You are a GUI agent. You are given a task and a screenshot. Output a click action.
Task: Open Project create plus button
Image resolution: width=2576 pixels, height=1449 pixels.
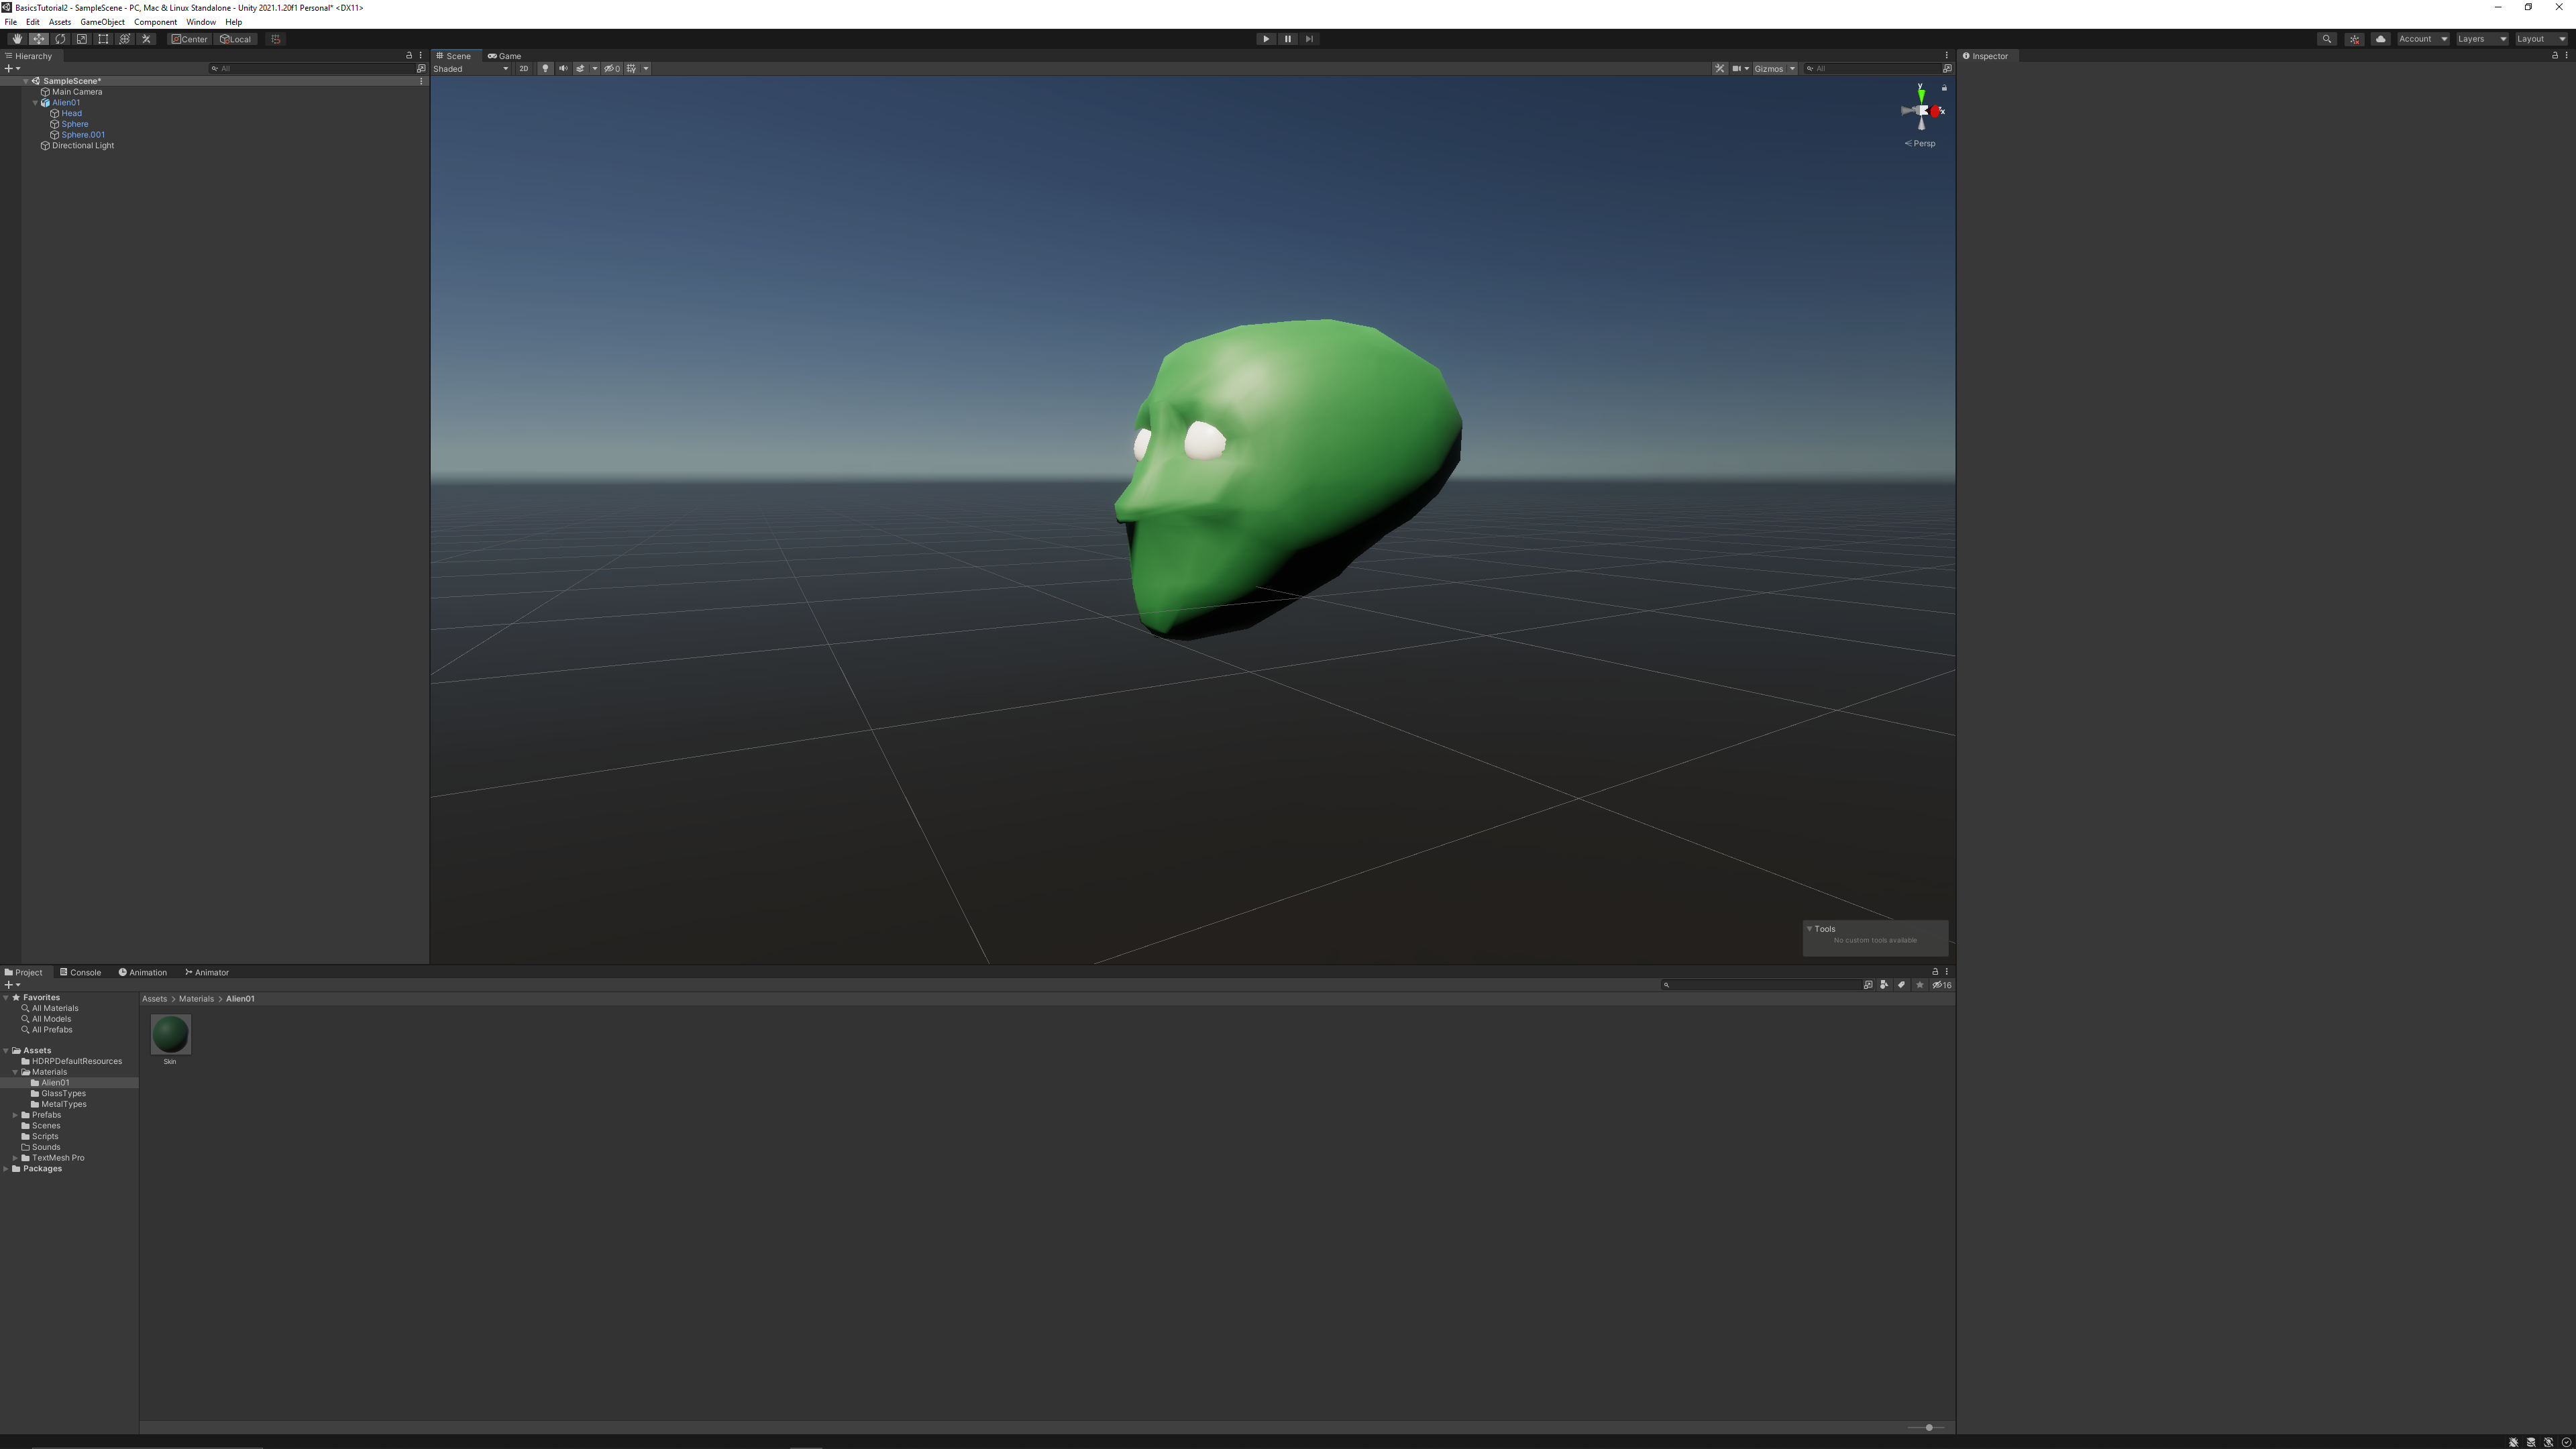[12, 985]
